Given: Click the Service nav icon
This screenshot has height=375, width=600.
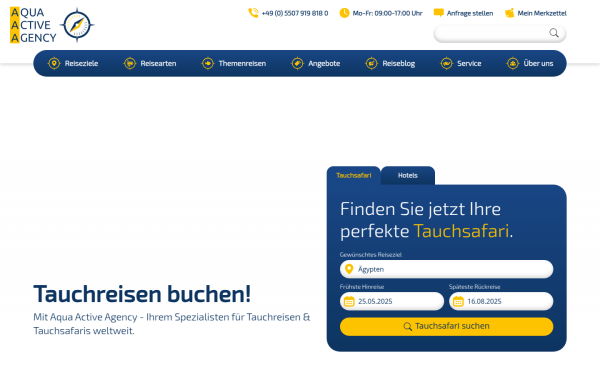Looking at the screenshot, I should (x=446, y=63).
